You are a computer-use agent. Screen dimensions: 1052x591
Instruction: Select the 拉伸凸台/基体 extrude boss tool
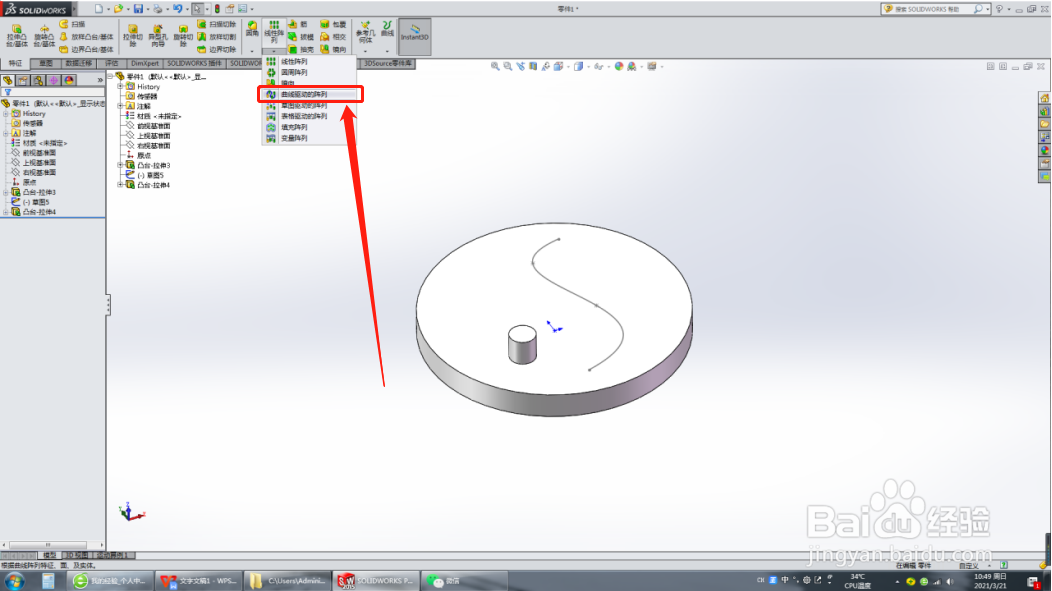[17, 36]
